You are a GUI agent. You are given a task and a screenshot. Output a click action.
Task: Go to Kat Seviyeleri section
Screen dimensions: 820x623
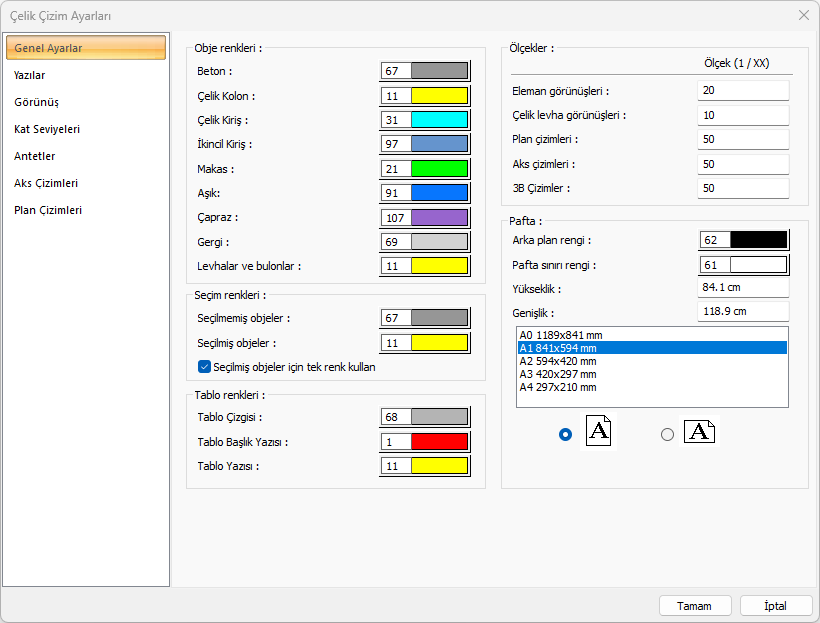(47, 129)
